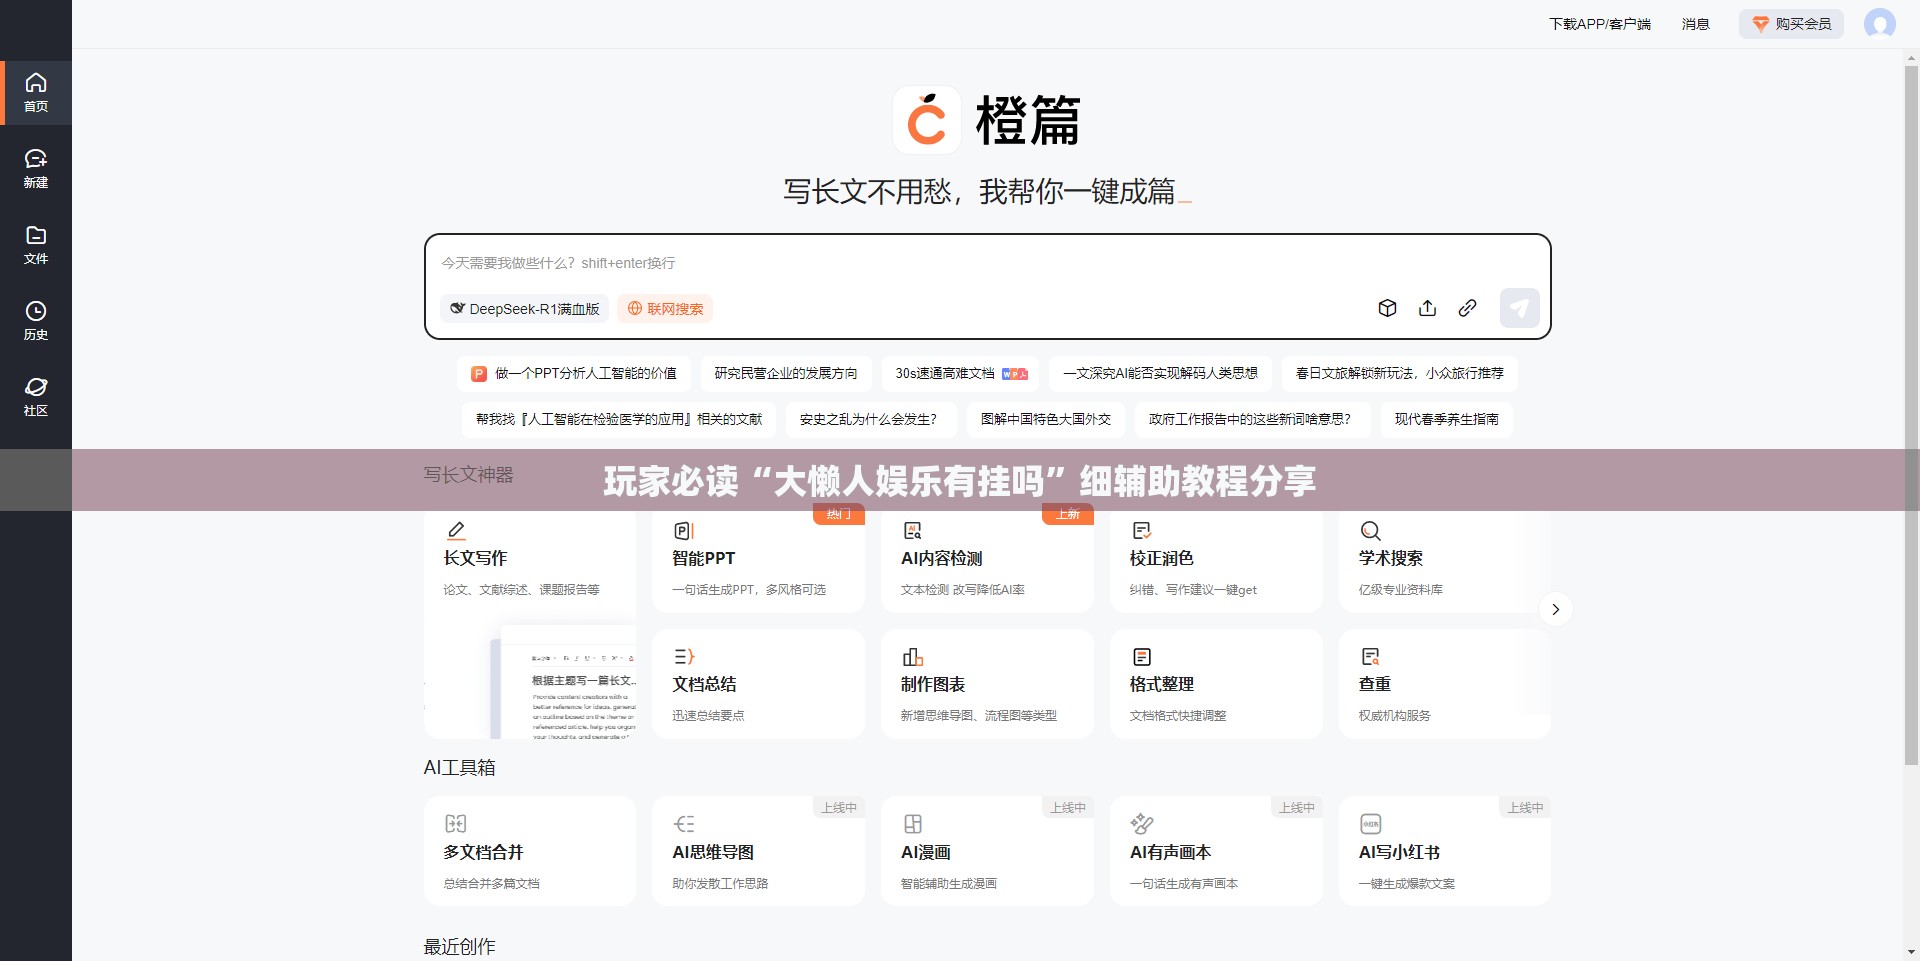Image resolution: width=1920 pixels, height=961 pixels.
Task: Click the cube icon in input box
Action: tap(1387, 308)
